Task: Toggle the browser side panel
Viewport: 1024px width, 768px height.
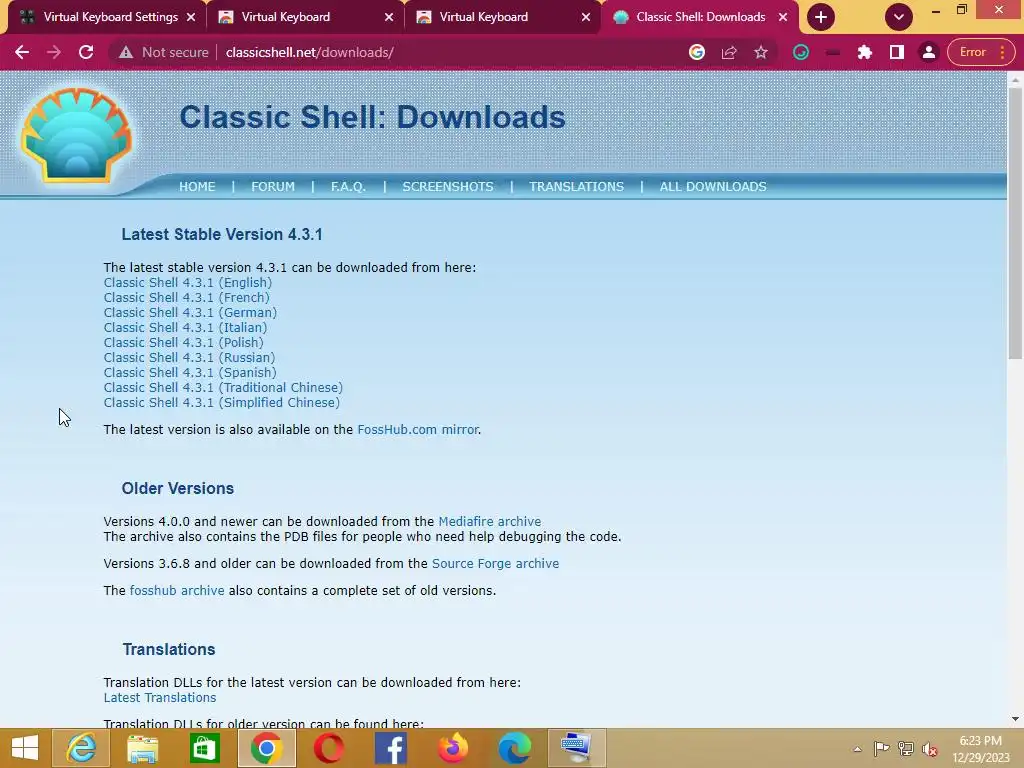Action: (x=897, y=52)
